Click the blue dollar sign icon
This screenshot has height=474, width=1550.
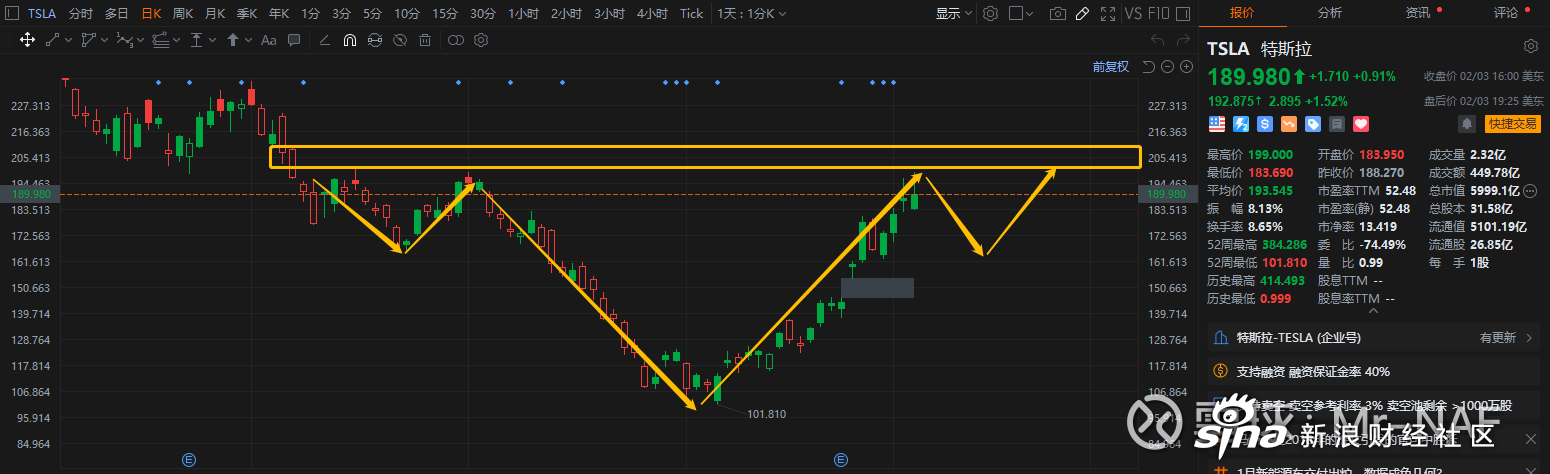pos(1265,124)
